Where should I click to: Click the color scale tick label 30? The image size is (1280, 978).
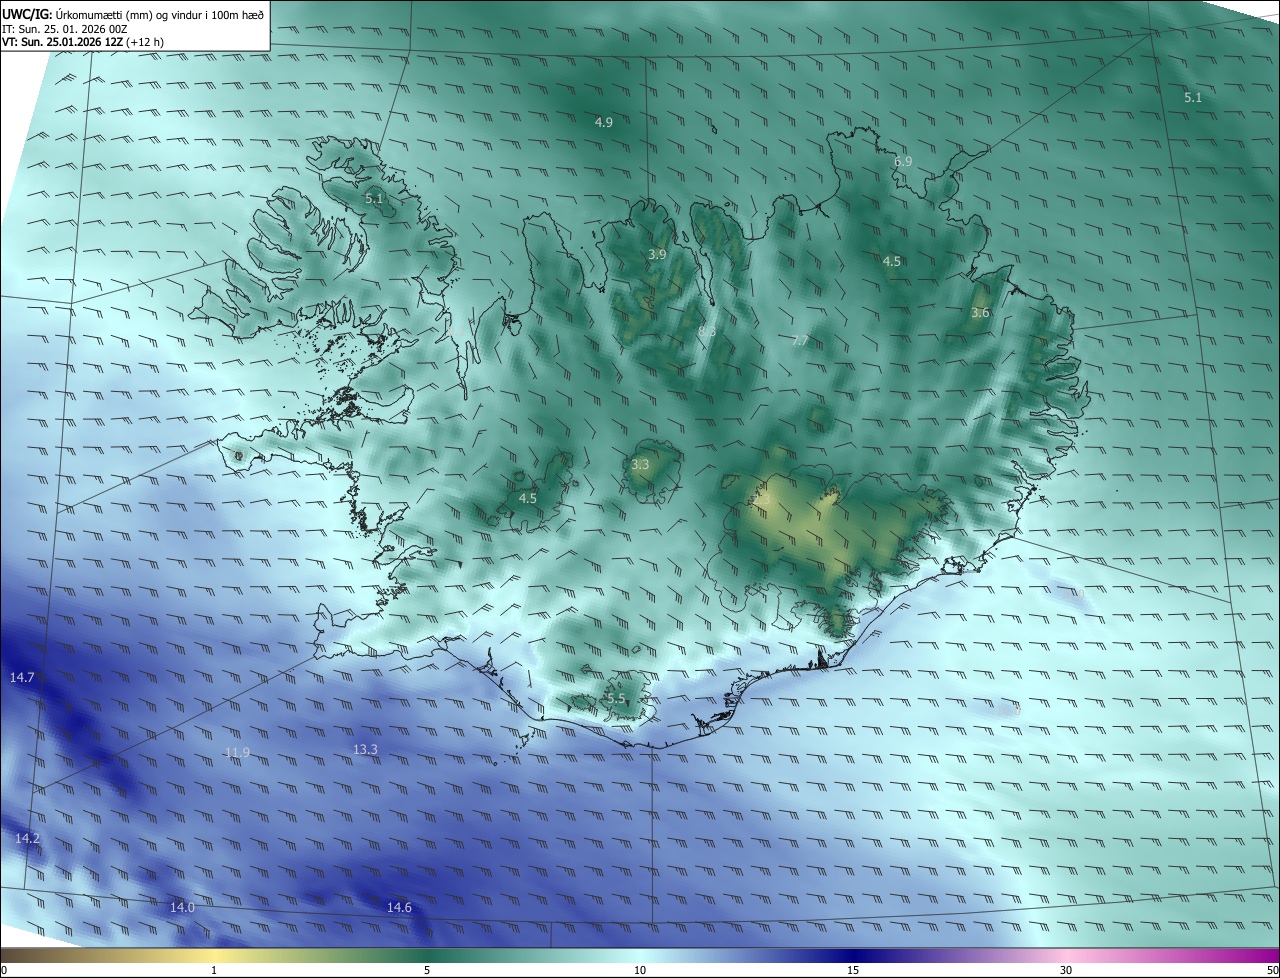(1066, 971)
